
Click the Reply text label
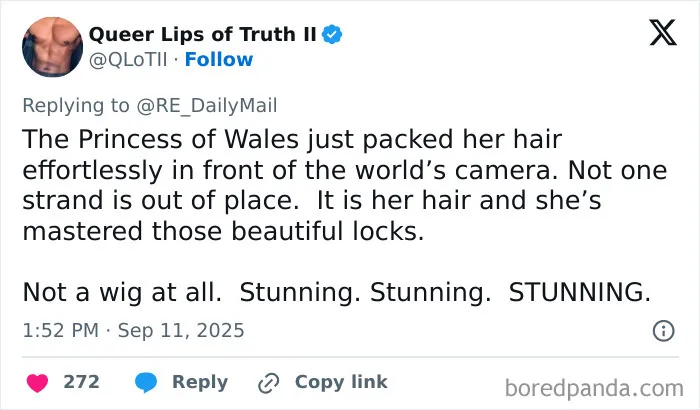tap(200, 382)
